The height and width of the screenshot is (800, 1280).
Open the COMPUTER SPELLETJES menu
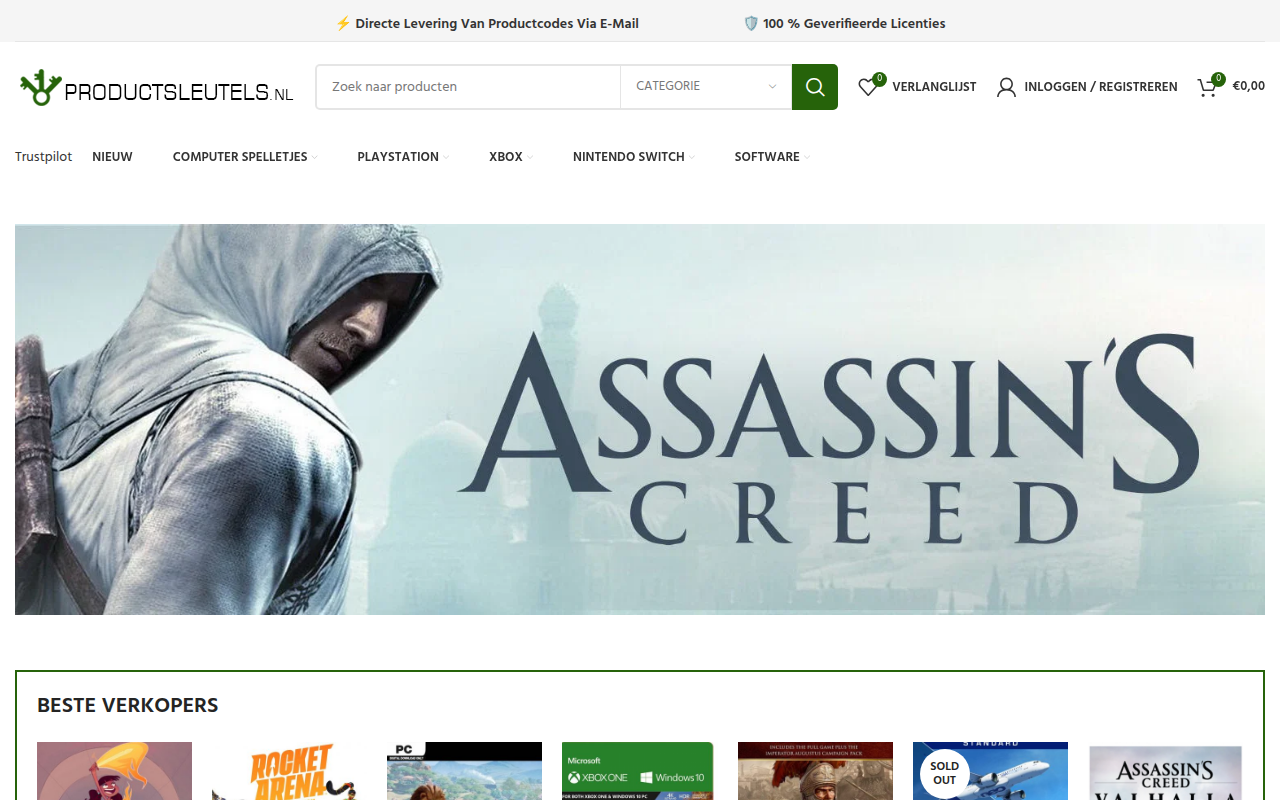[x=240, y=157]
